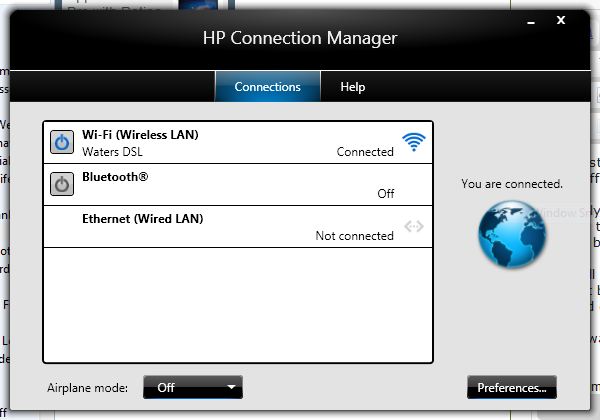Turn off Wi-Fi using its power button
This screenshot has height=420, width=600.
point(62,143)
